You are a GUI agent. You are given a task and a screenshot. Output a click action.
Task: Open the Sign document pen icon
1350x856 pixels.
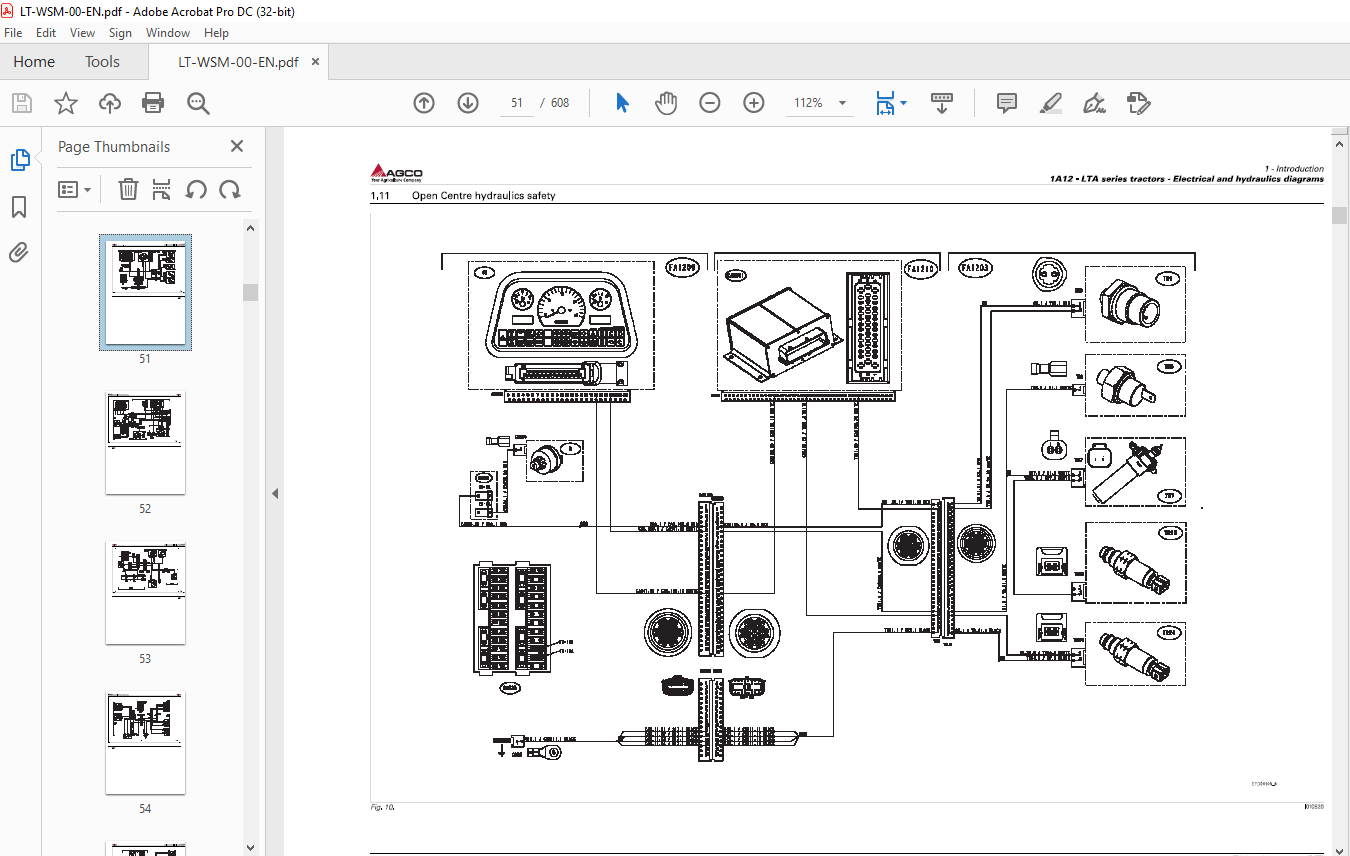[1094, 103]
